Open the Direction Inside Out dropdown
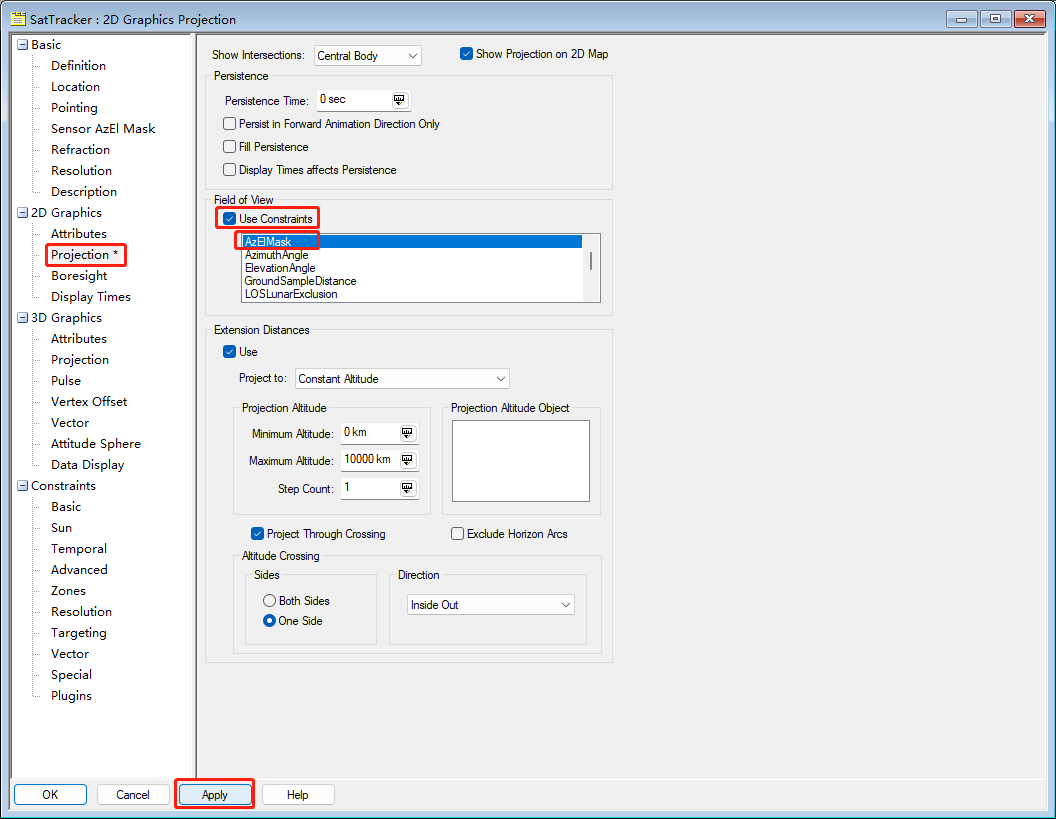 490,605
